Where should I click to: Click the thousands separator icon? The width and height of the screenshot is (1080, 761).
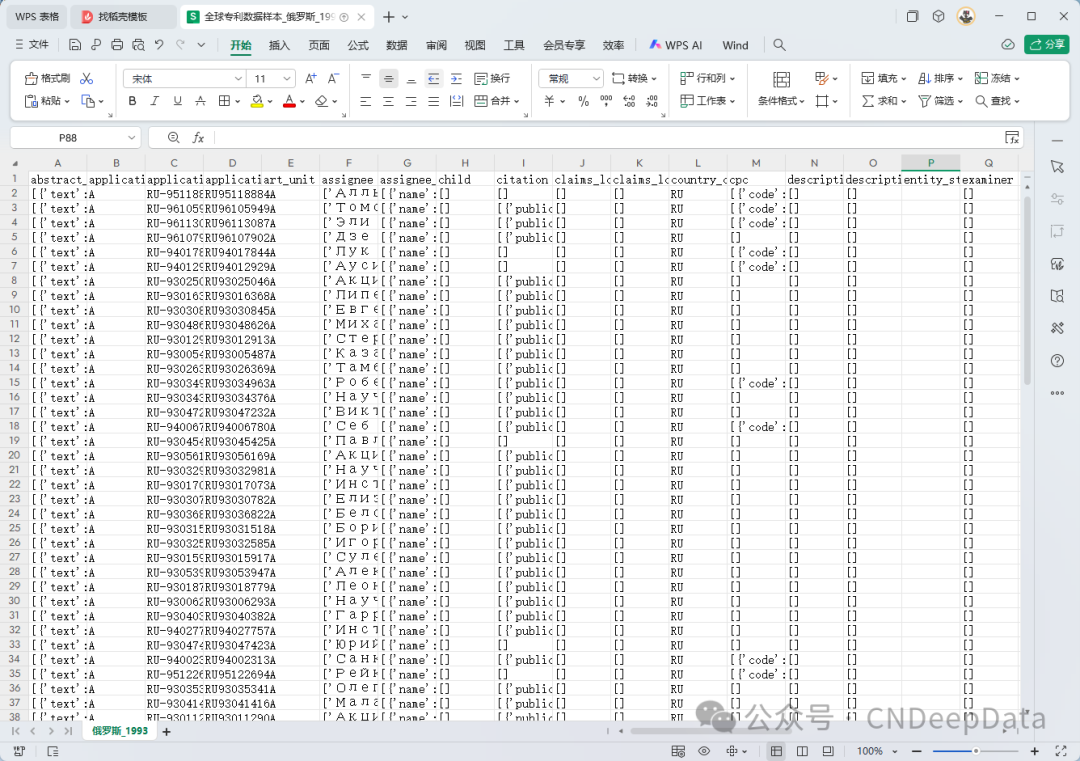point(606,101)
